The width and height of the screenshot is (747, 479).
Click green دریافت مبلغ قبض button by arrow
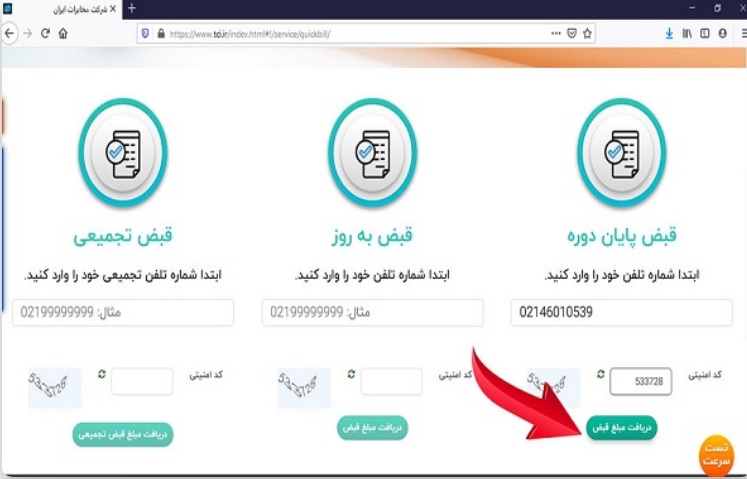(621, 428)
